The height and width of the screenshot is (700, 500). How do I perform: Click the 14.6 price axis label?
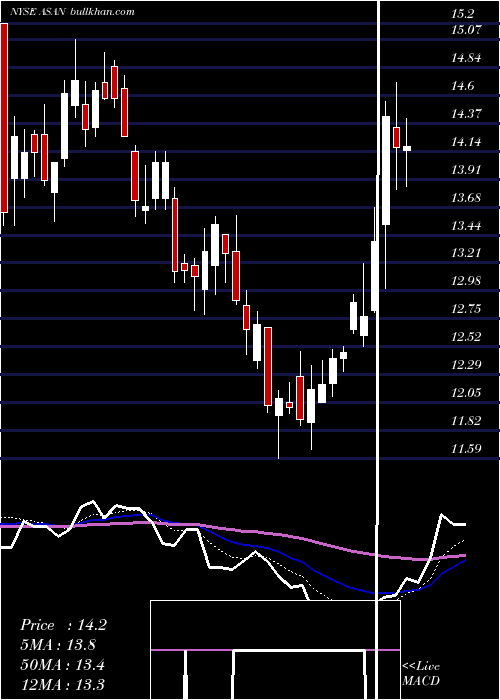click(x=462, y=86)
